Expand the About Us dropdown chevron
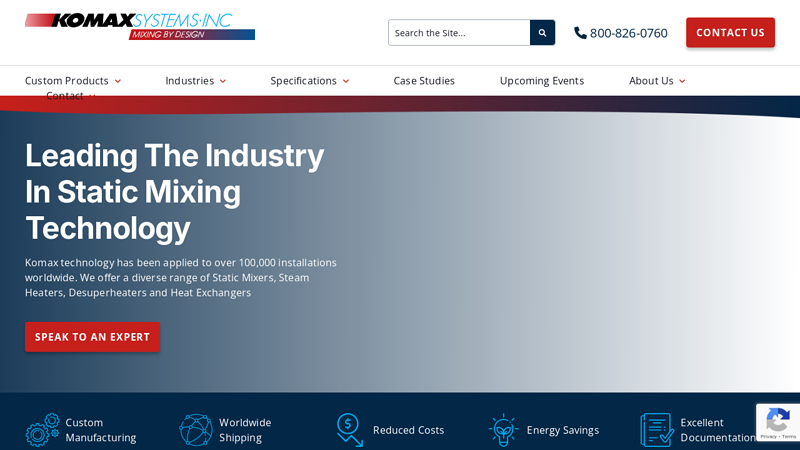This screenshot has width=800, height=450. (682, 81)
